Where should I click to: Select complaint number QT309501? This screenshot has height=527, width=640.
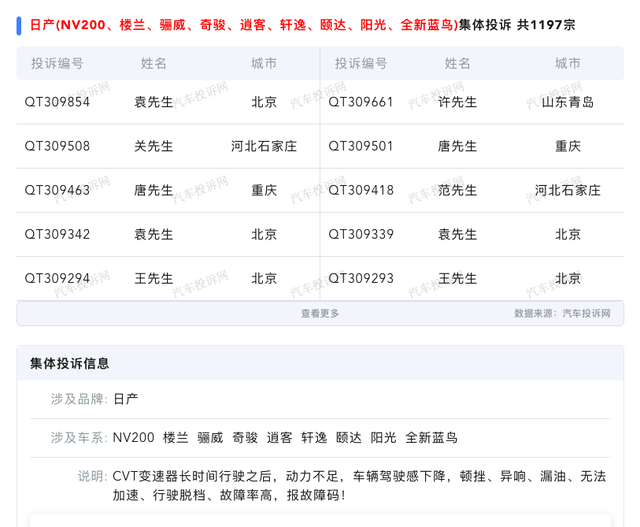coord(361,146)
